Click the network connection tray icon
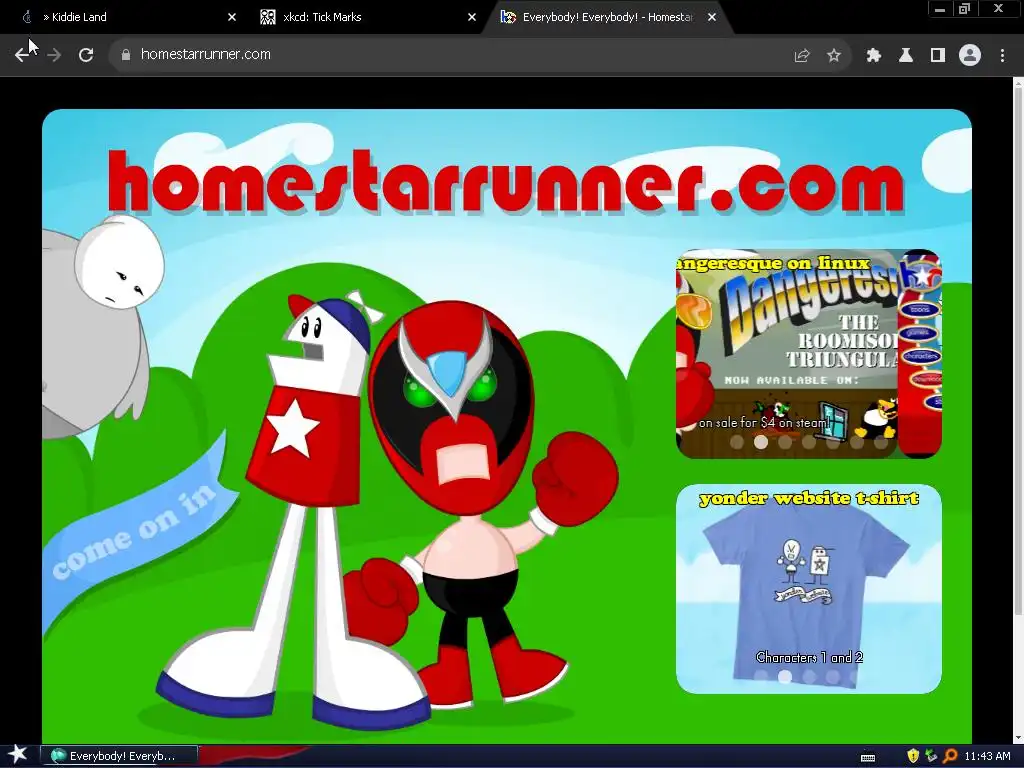This screenshot has height=768, width=1024. tap(931, 756)
